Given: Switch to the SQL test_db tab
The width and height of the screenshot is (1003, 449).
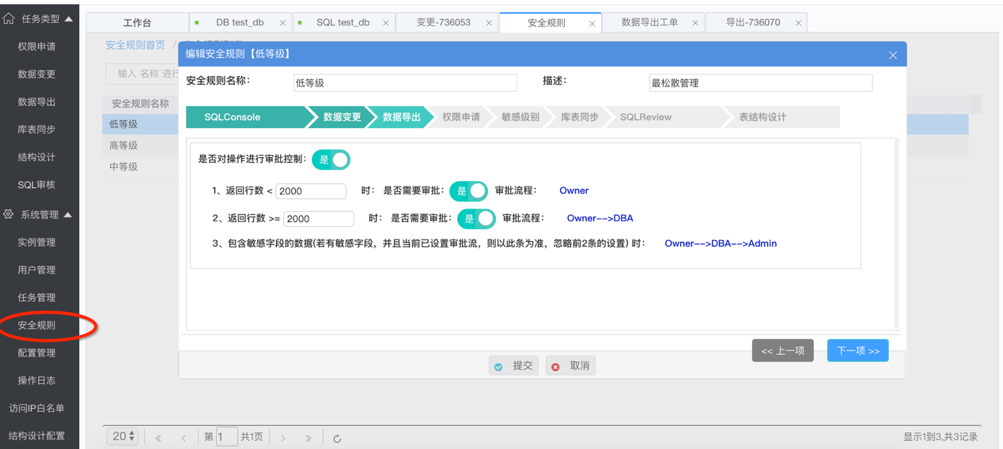Looking at the screenshot, I should (x=343, y=22).
